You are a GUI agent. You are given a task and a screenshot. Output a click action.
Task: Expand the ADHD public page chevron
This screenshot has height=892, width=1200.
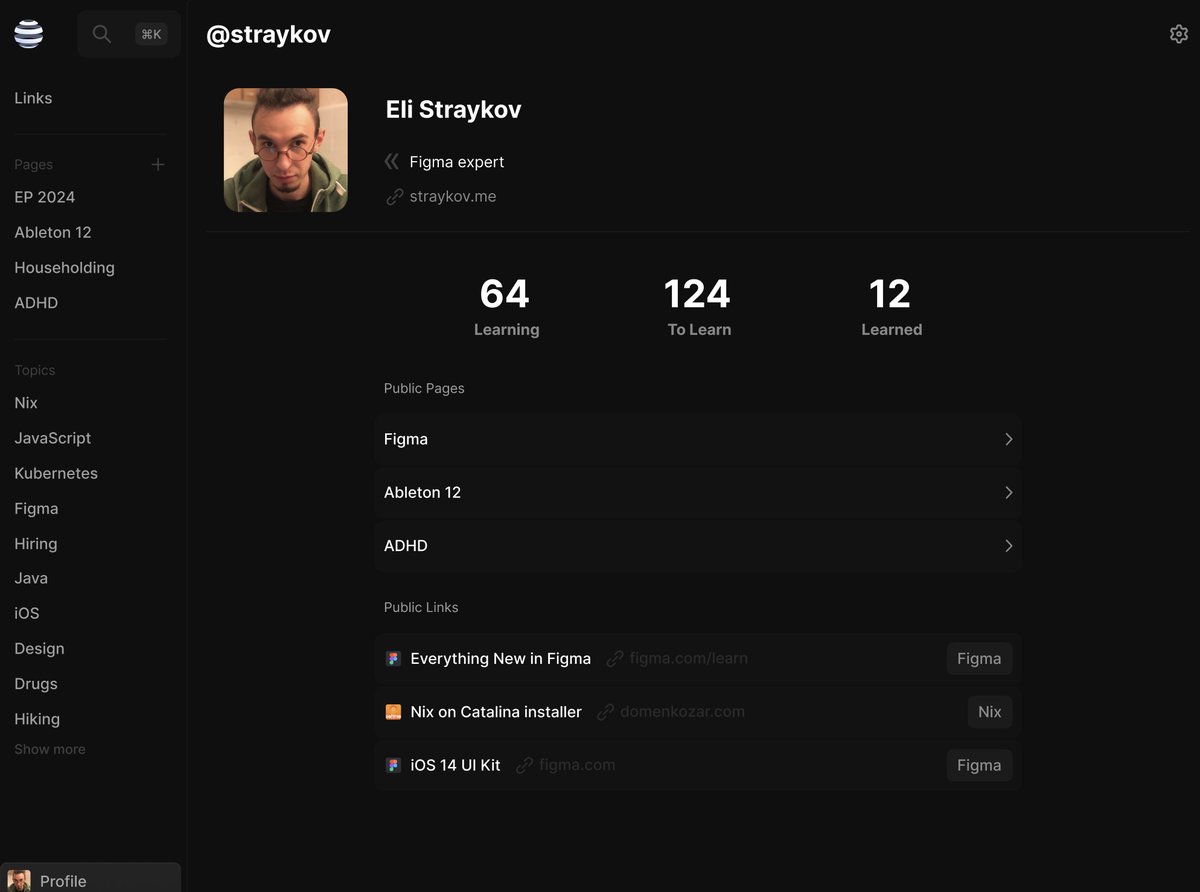tap(1008, 546)
